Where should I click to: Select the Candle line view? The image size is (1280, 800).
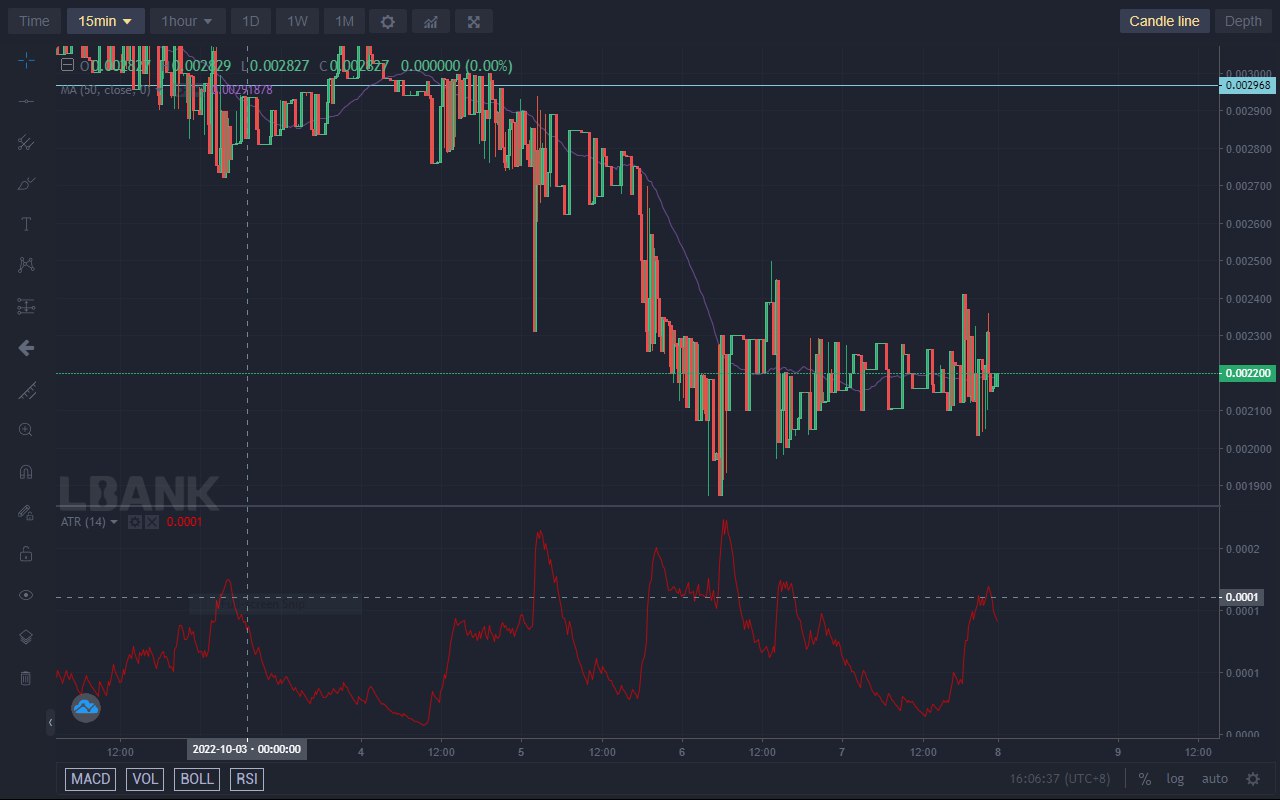[1165, 21]
